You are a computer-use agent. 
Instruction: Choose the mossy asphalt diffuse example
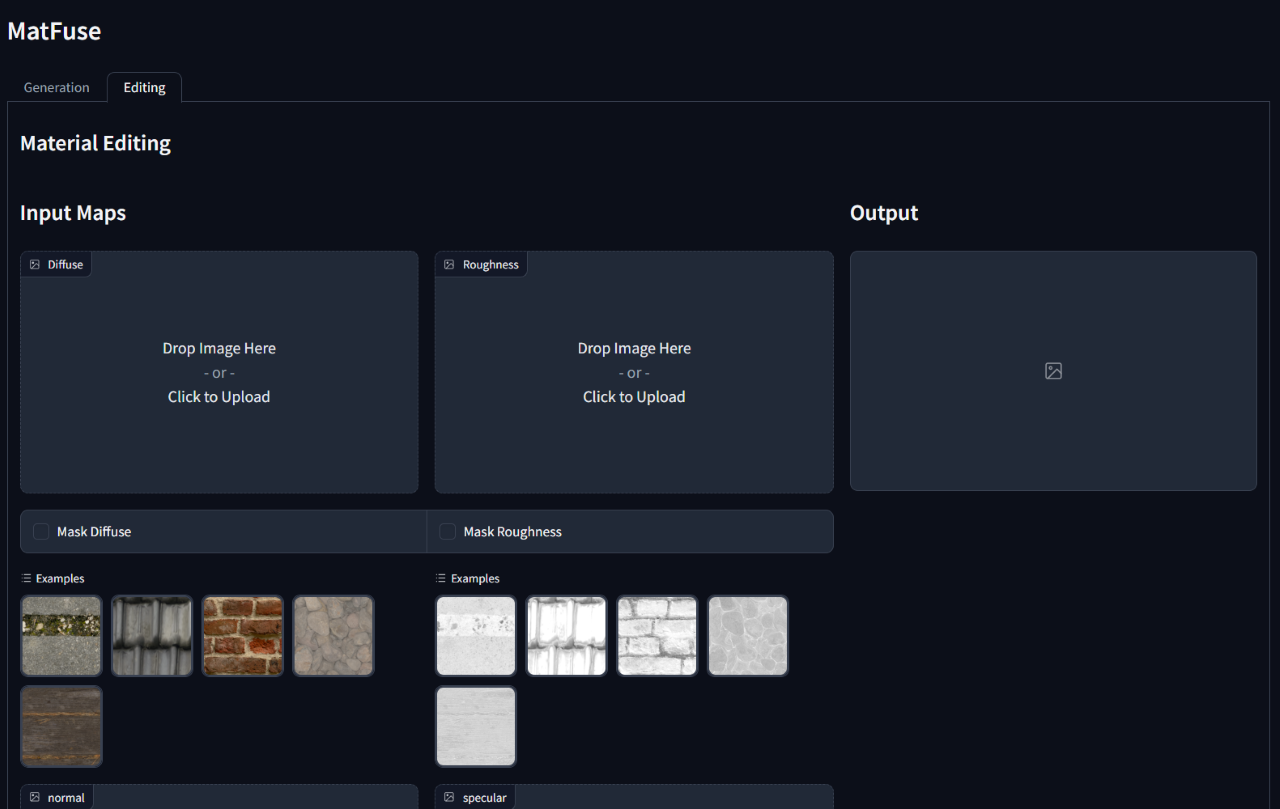[62, 636]
